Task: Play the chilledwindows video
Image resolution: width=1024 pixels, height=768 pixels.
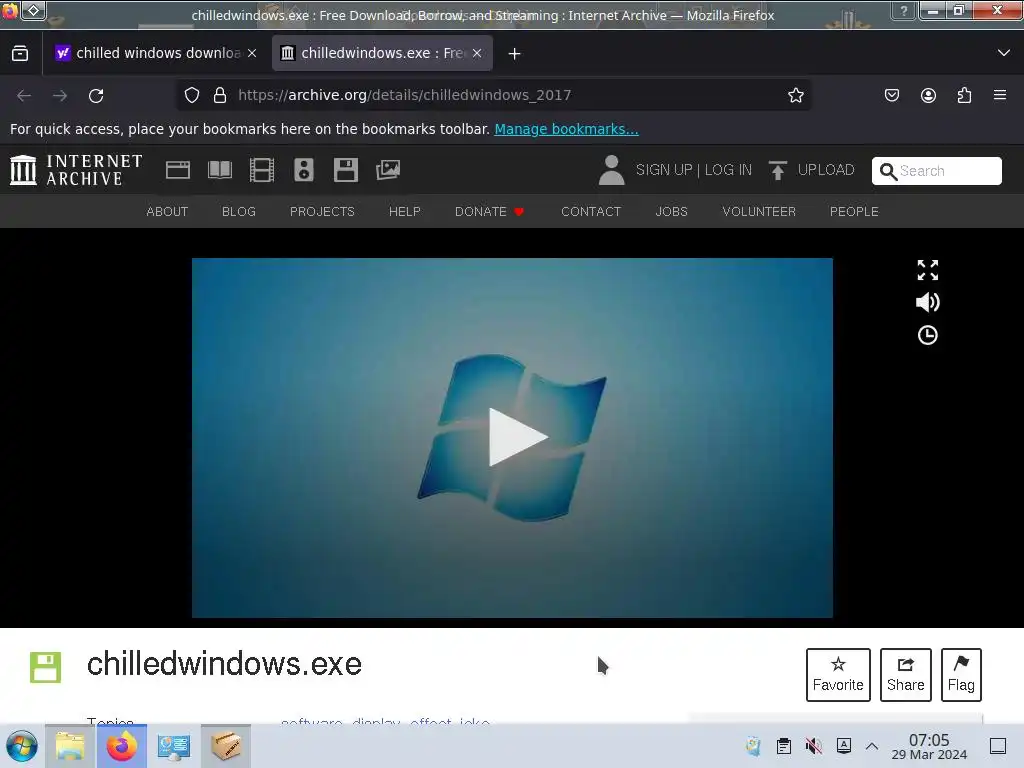Action: click(x=517, y=437)
